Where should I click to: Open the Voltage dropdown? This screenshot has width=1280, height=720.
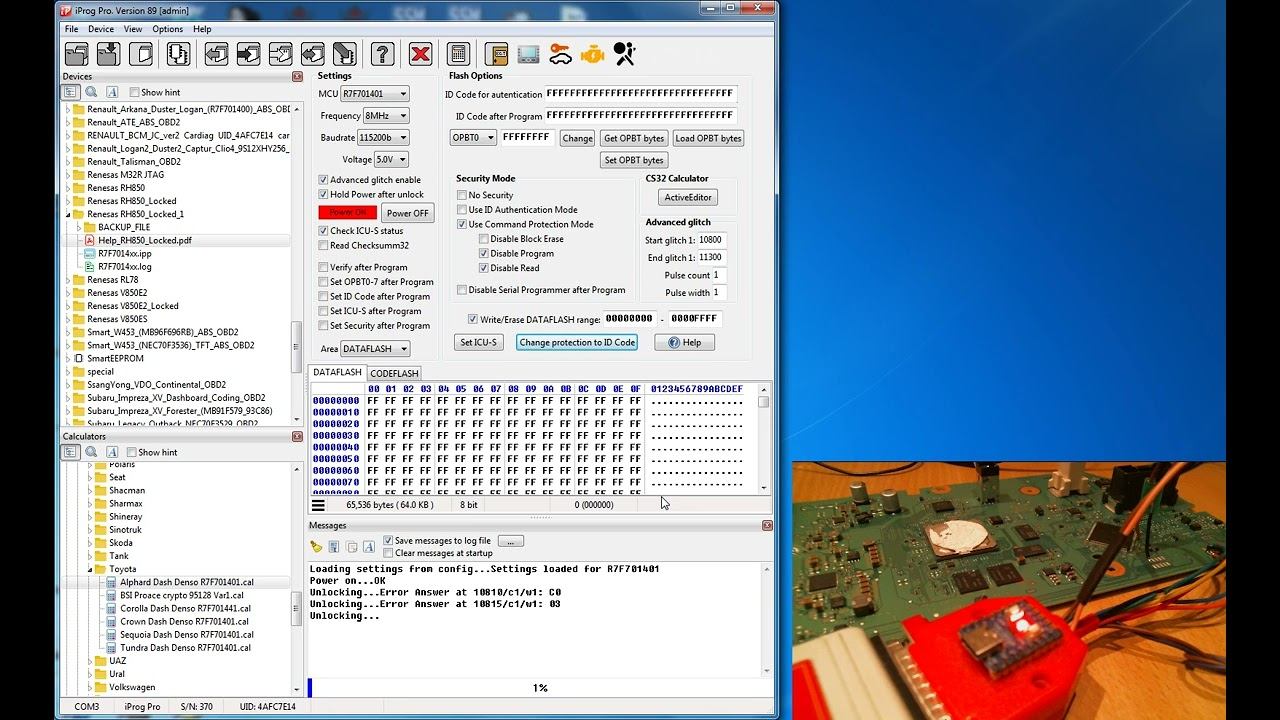point(391,160)
